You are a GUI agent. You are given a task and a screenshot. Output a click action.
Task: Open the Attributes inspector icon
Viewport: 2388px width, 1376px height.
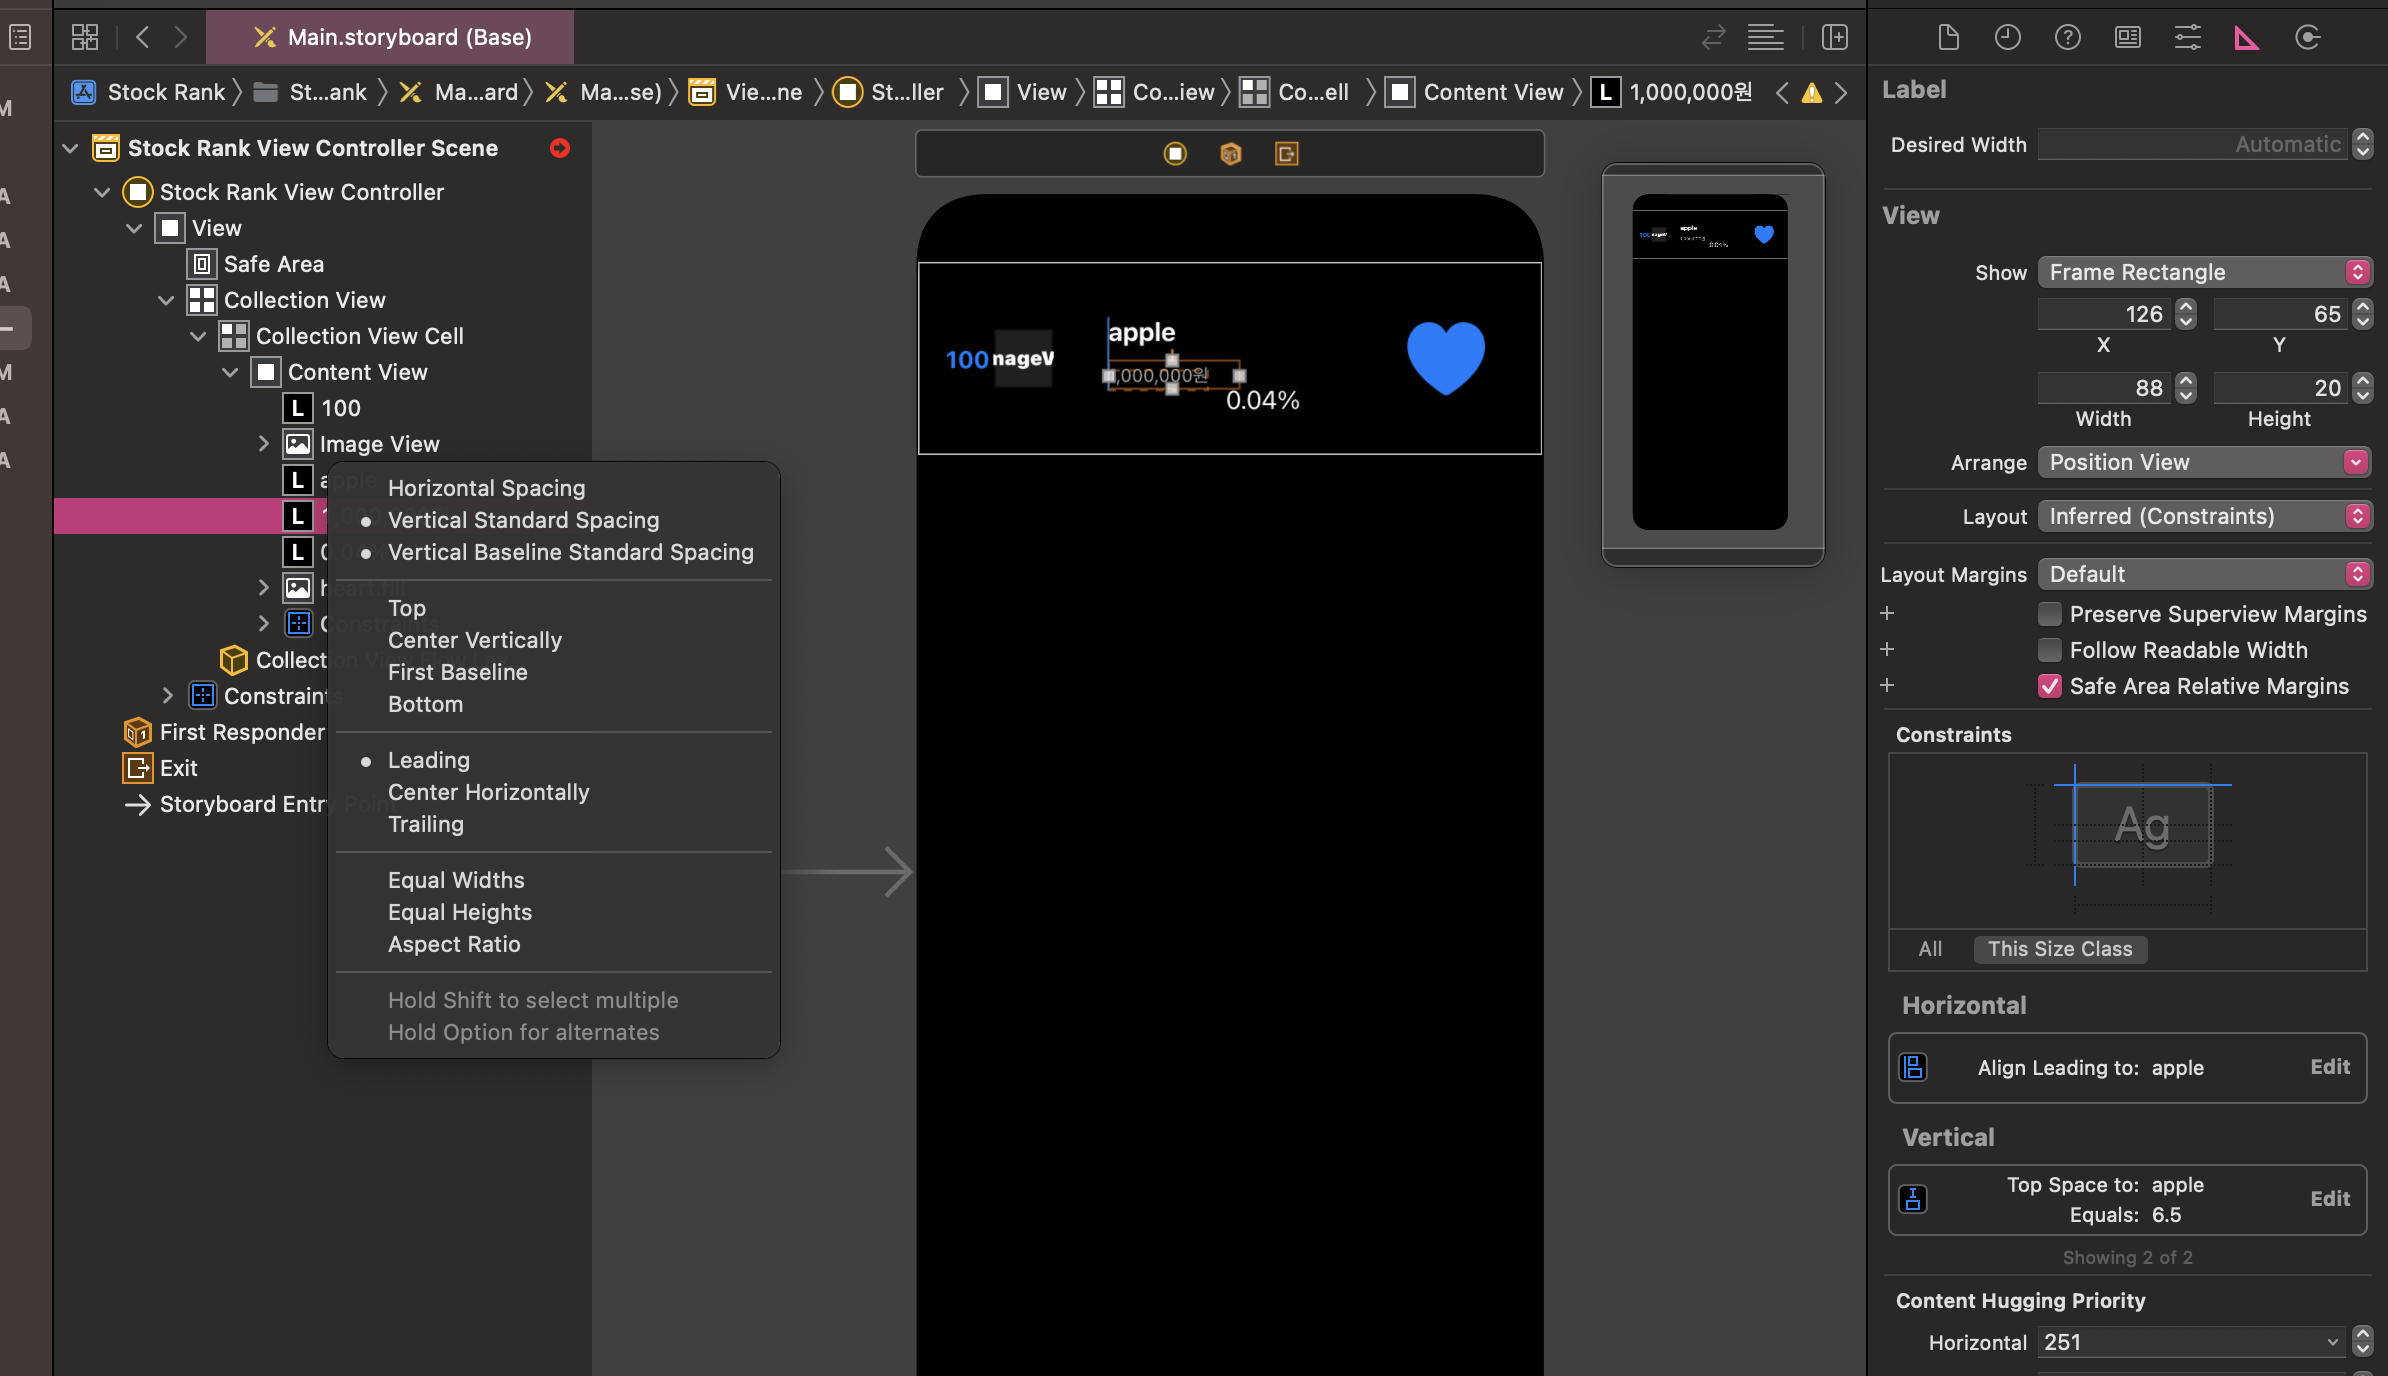point(2187,38)
